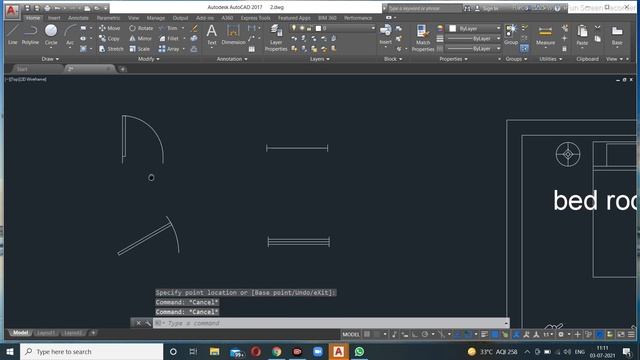
Task: Activate the Mirror command
Action: coord(140,38)
